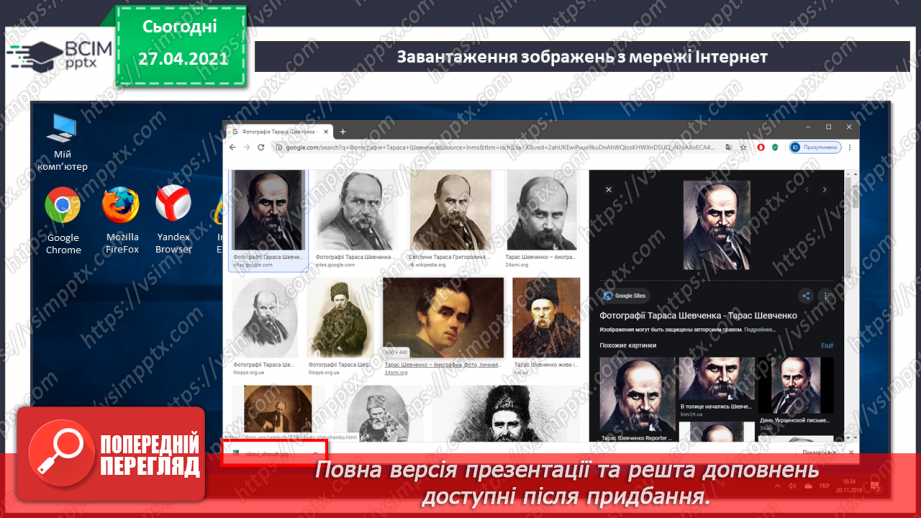Click the large Shevchenko preview image
921x518 pixels.
(x=717, y=226)
